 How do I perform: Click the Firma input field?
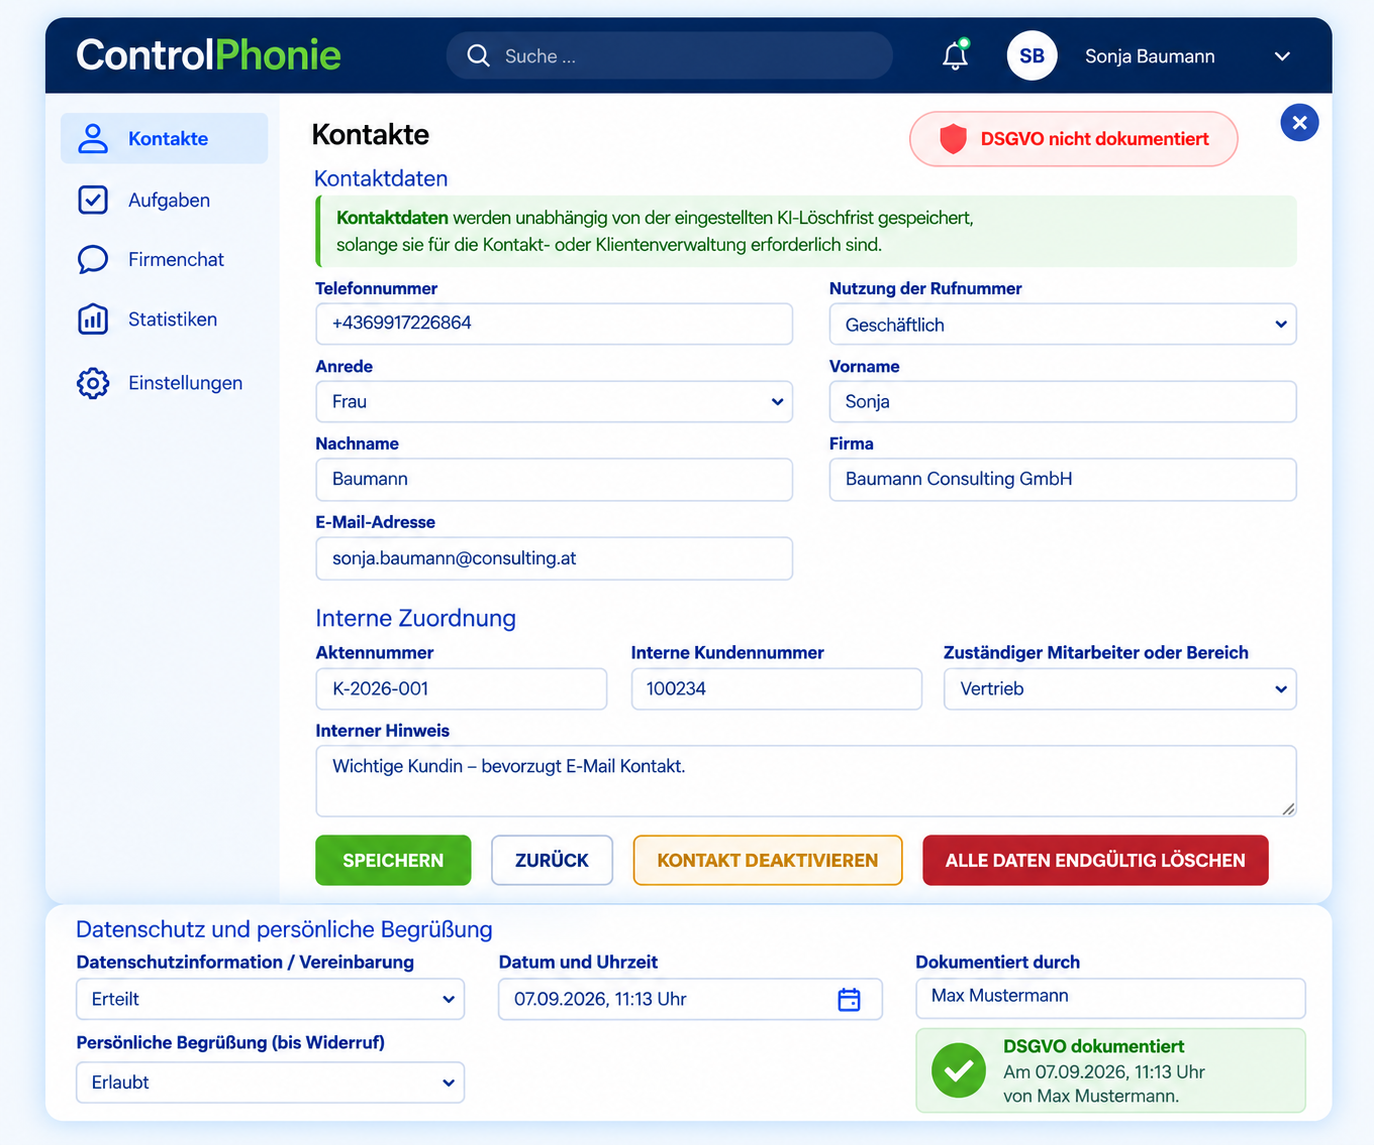coord(1062,479)
